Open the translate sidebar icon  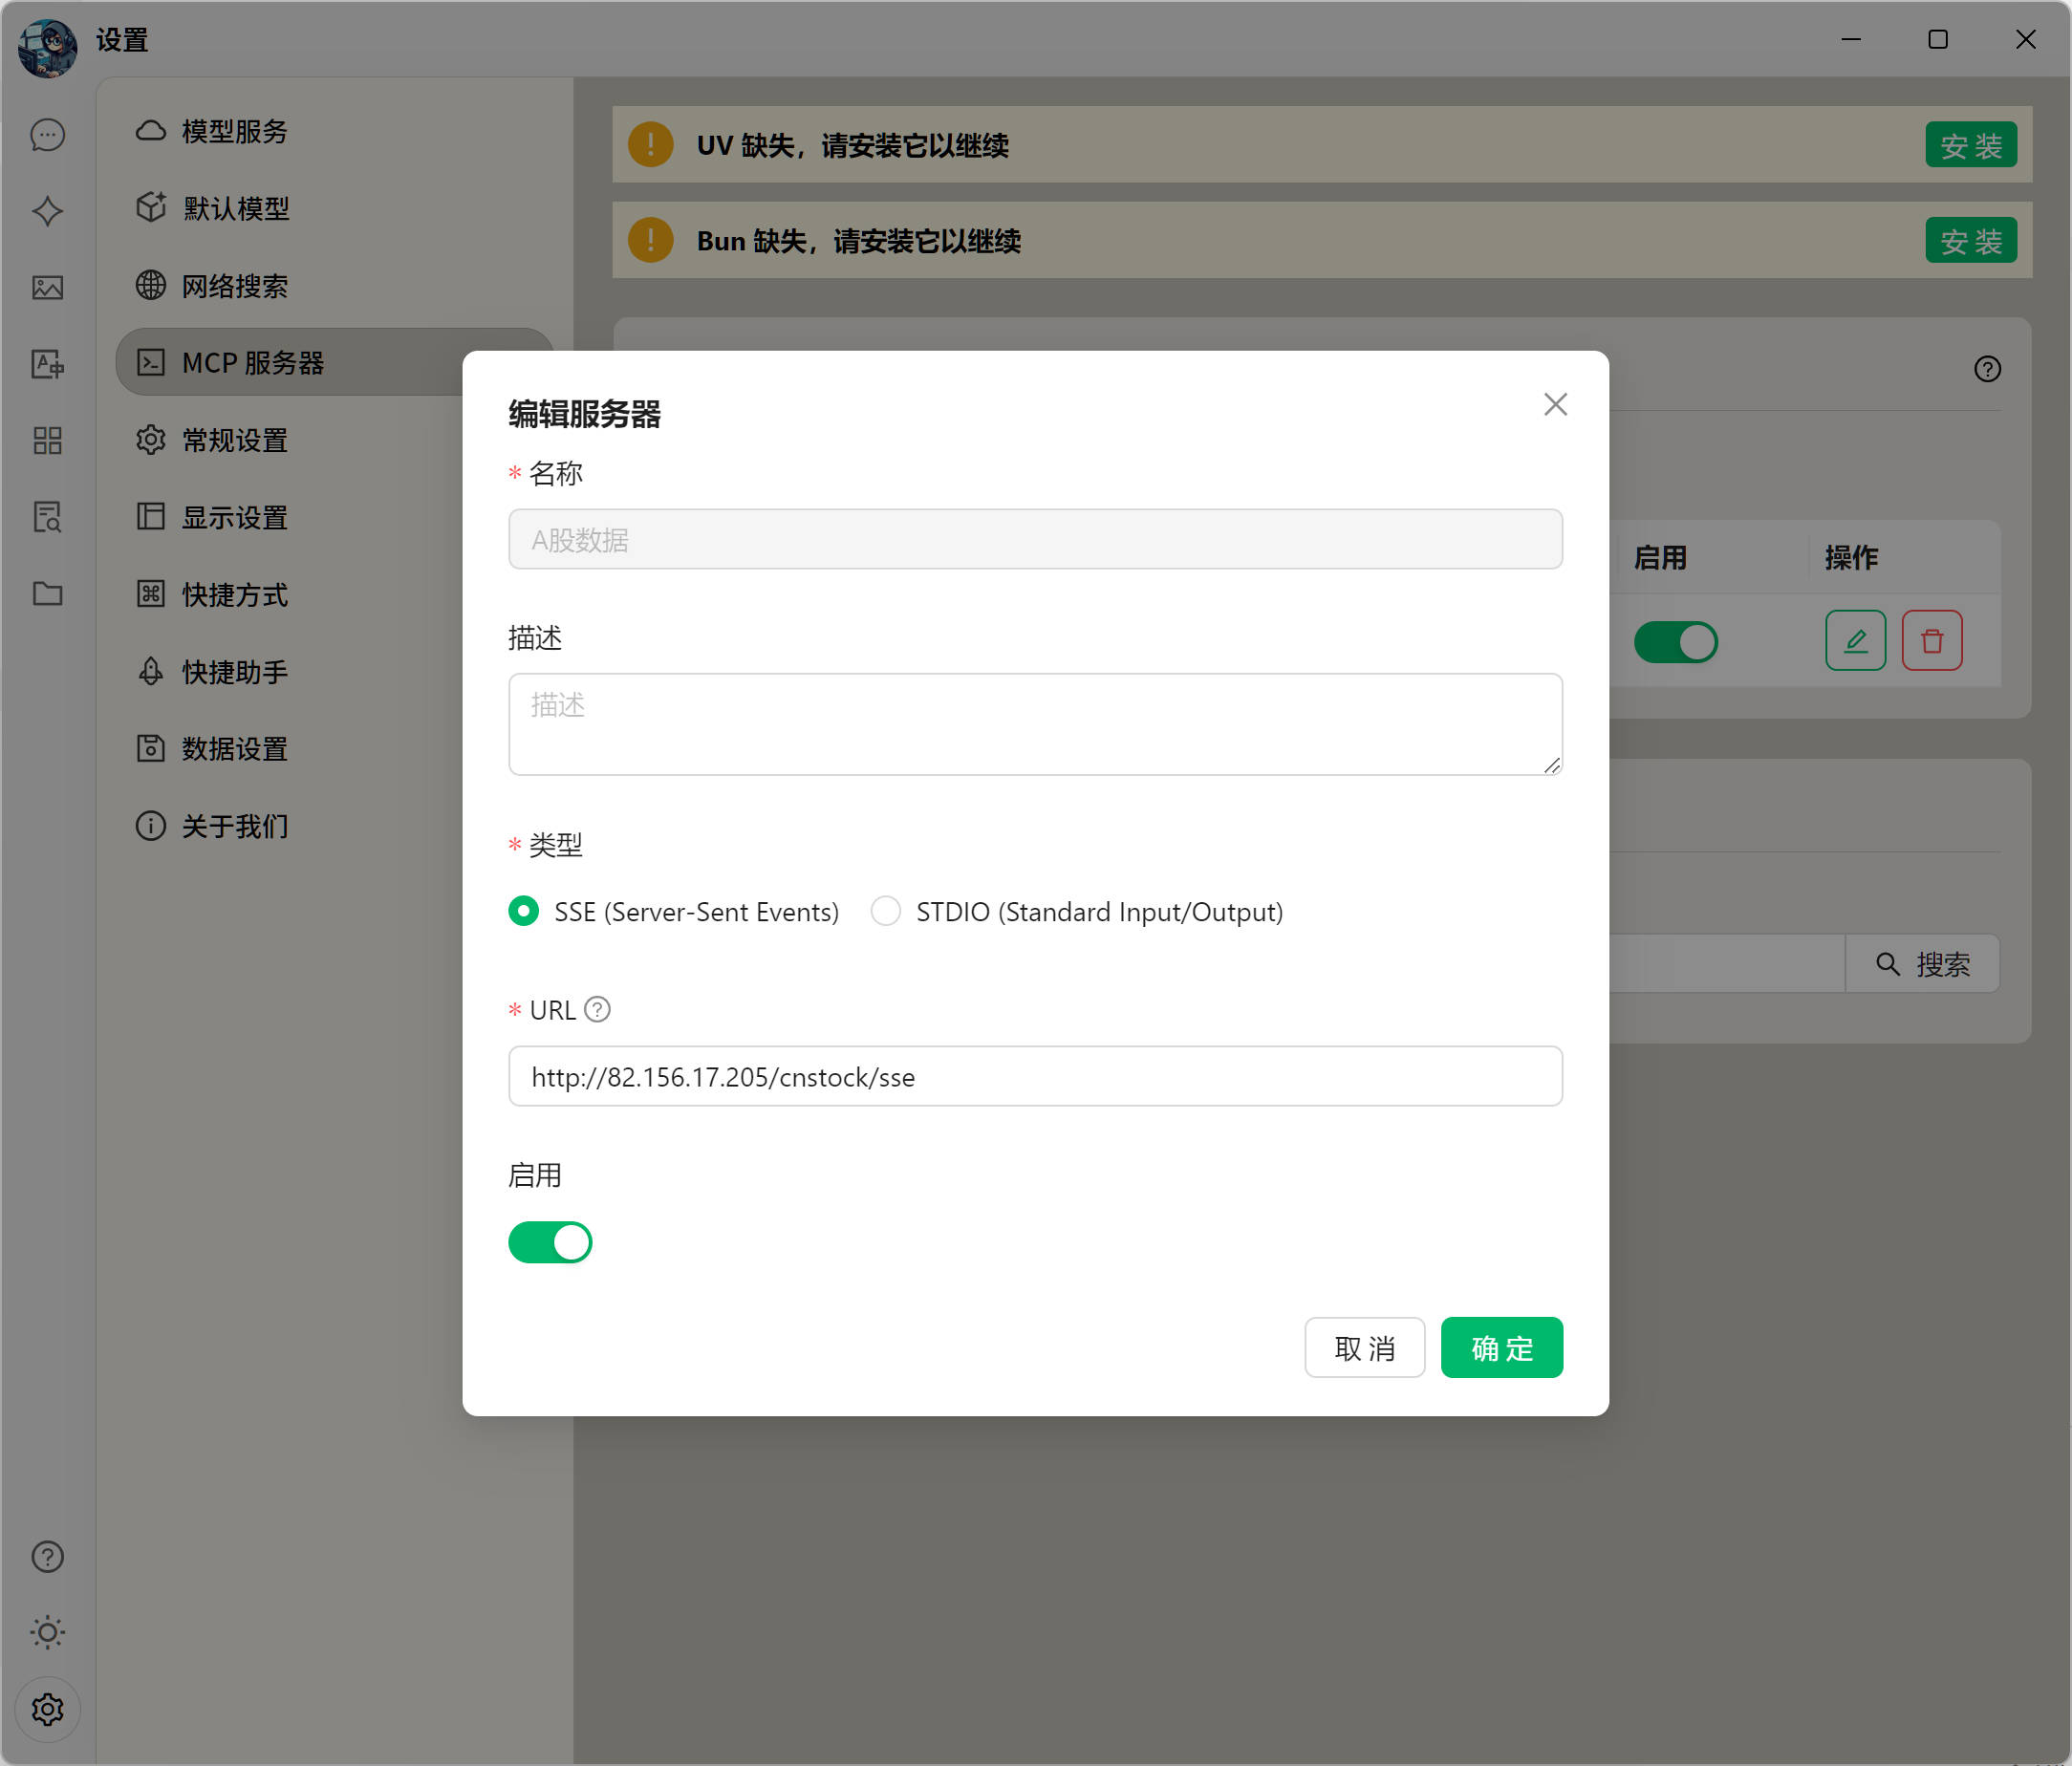coord(47,364)
